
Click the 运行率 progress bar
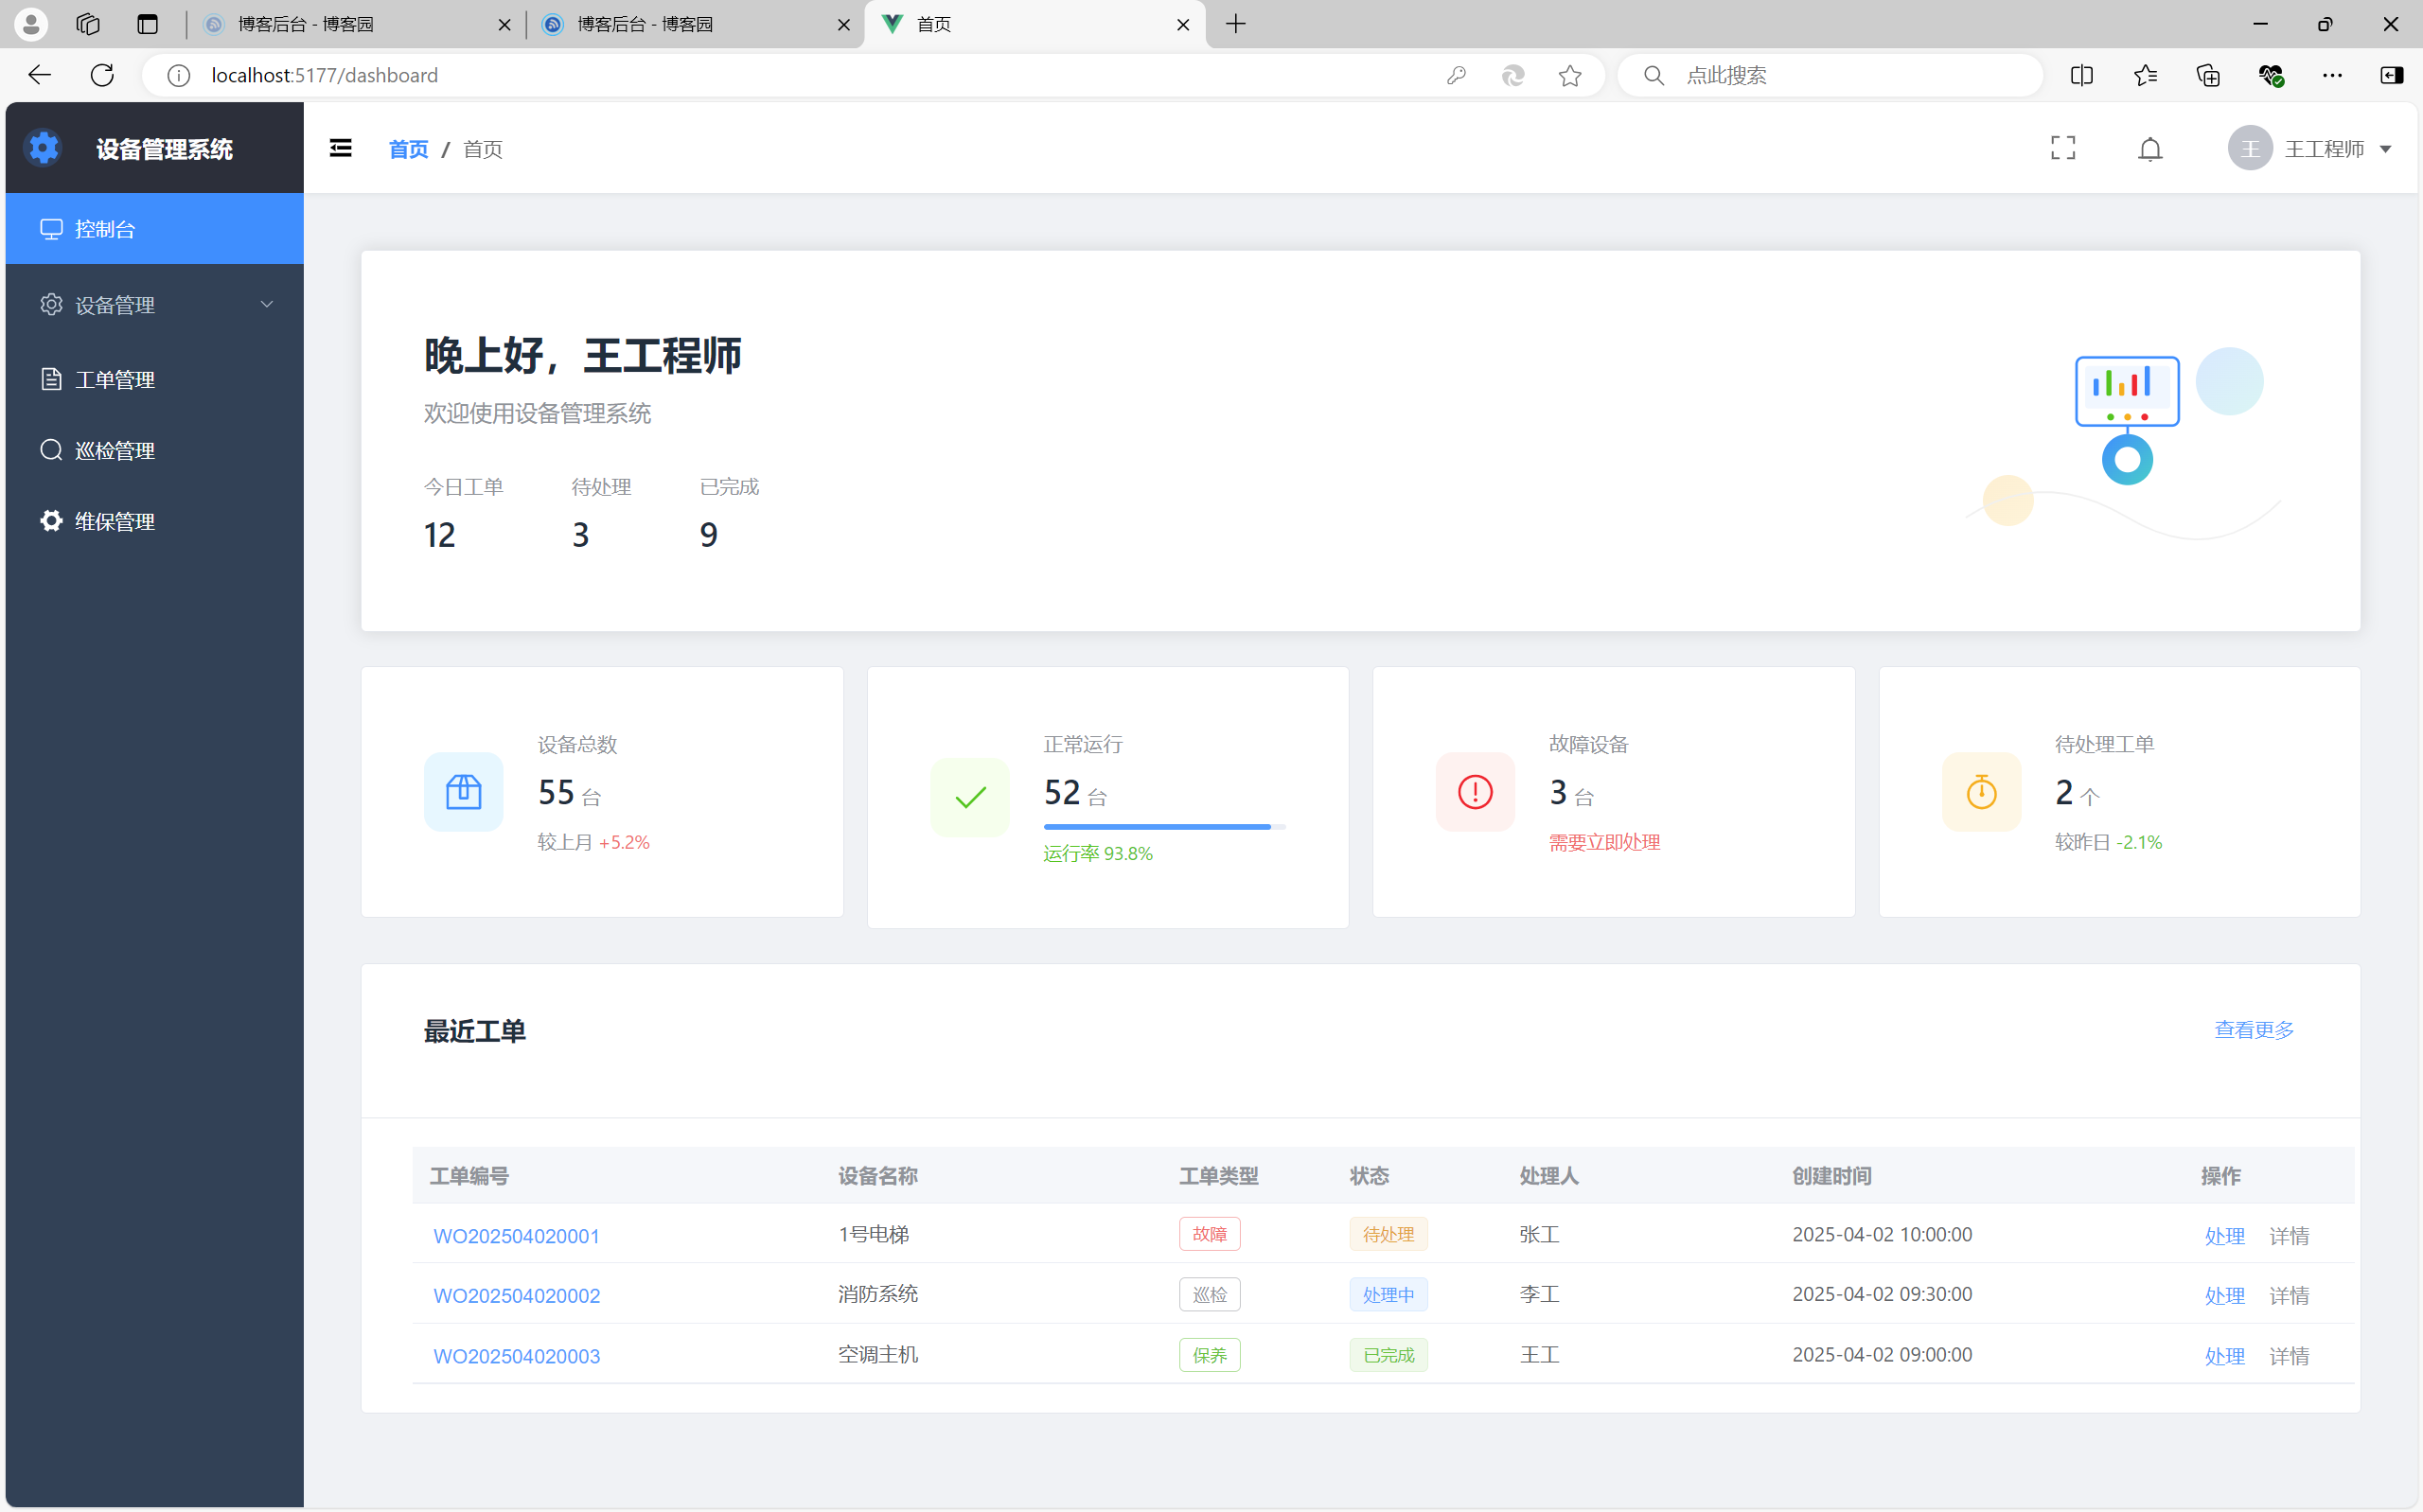pos(1163,826)
